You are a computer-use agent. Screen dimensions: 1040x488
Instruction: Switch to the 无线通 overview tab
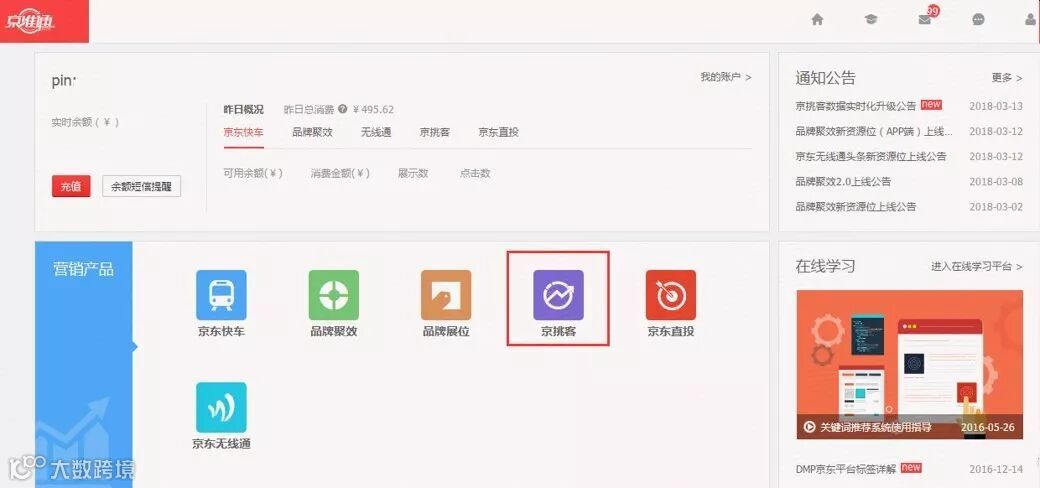click(x=376, y=132)
